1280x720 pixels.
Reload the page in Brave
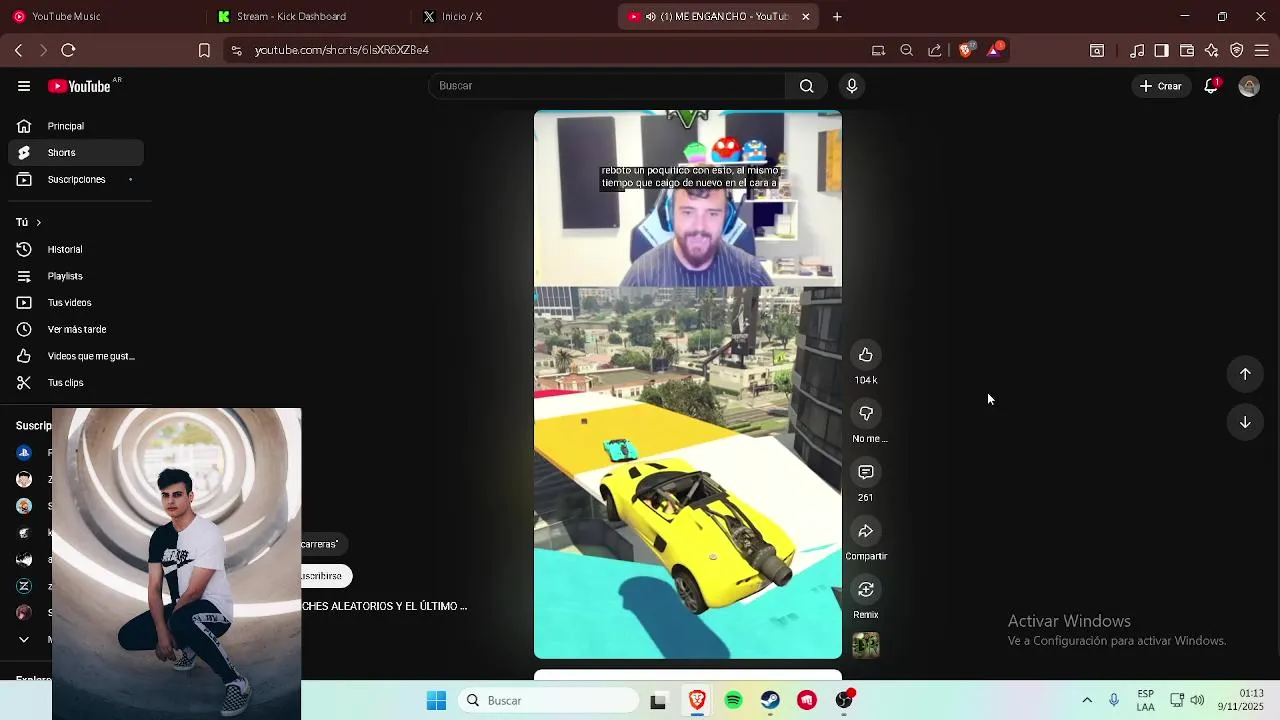point(68,50)
